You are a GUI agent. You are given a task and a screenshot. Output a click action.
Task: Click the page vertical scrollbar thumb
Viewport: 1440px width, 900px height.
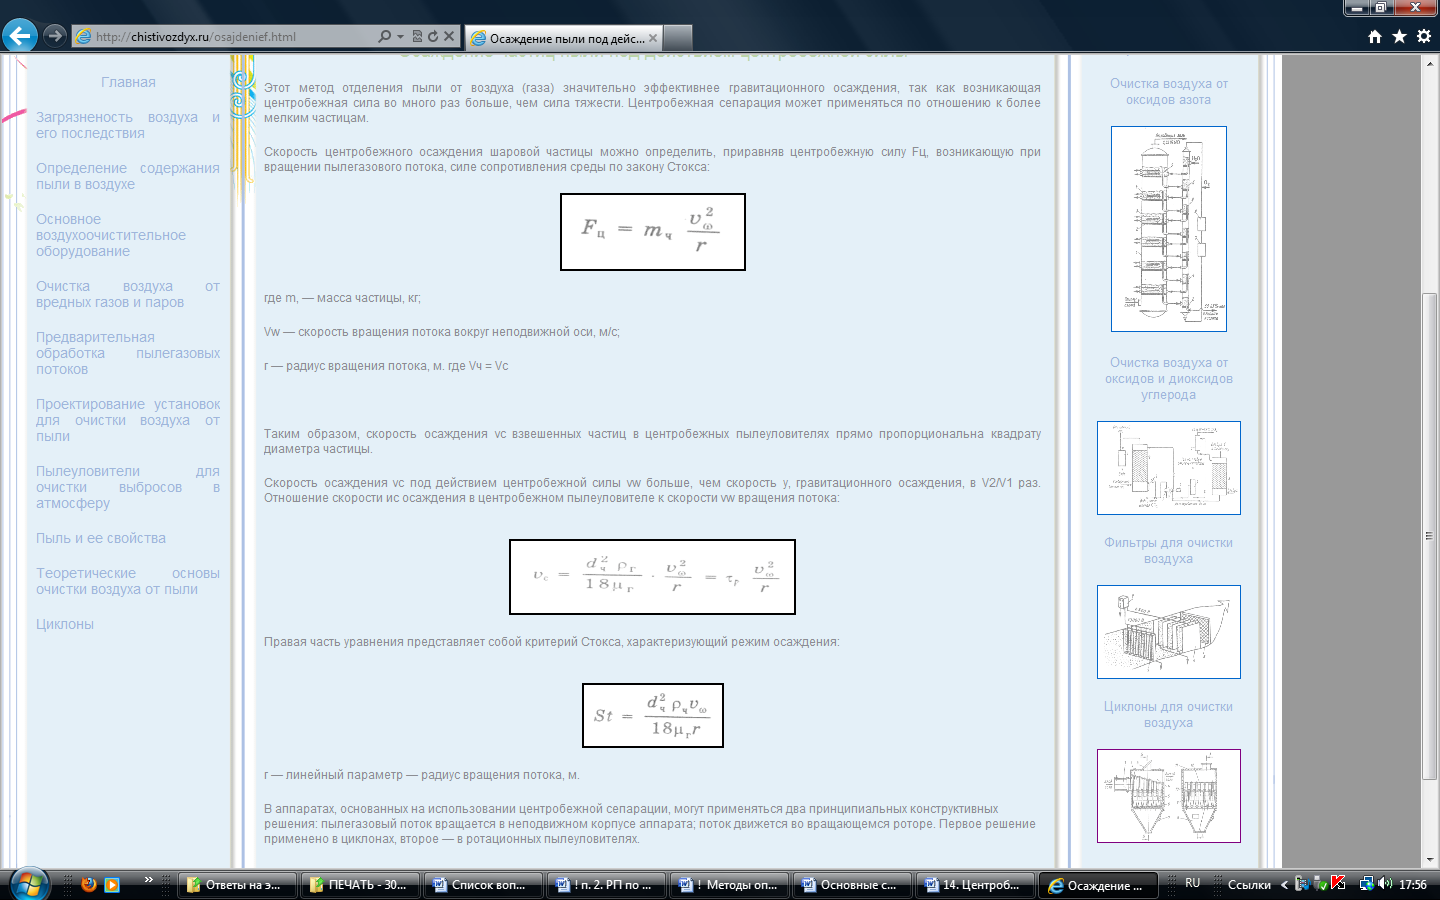pos(1430,536)
